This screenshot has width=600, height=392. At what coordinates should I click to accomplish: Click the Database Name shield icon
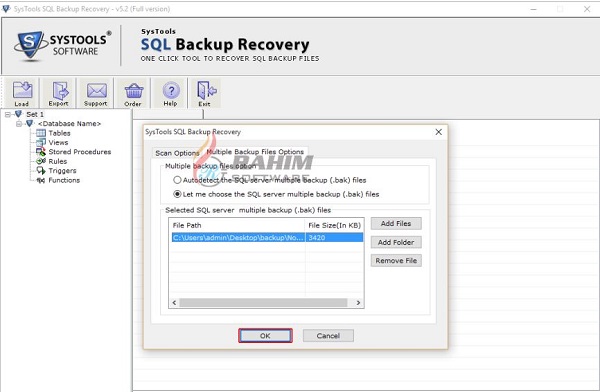click(29, 123)
